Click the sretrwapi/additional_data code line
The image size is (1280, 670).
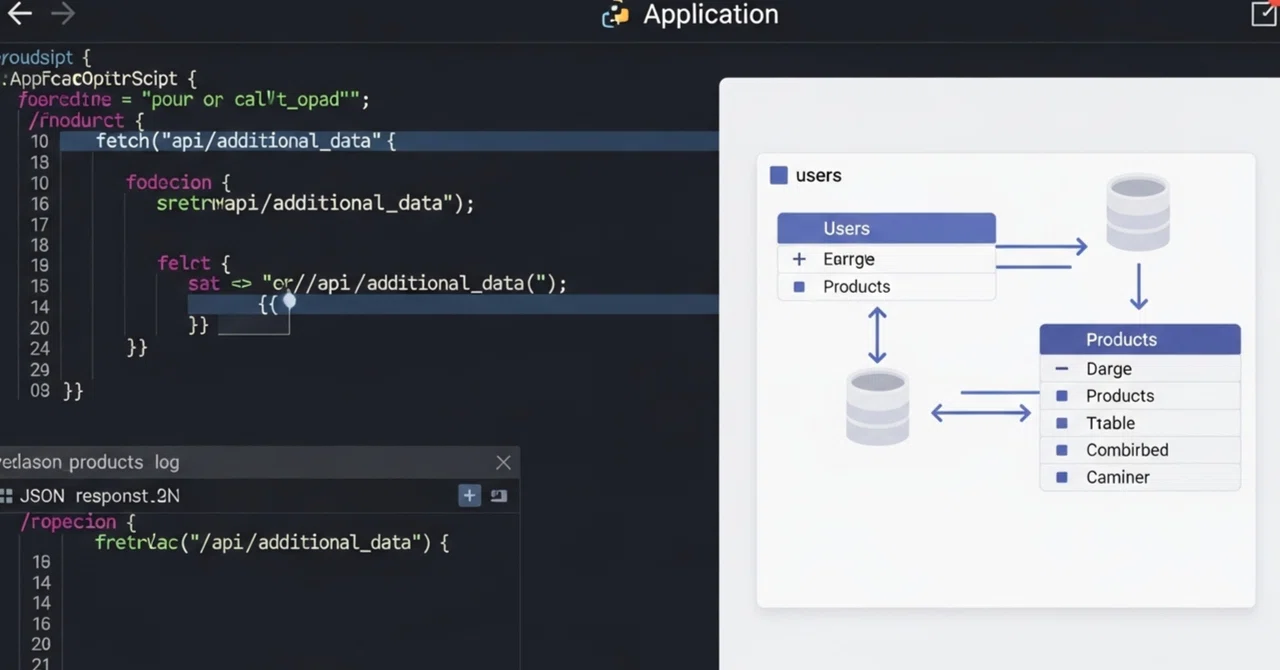click(x=315, y=203)
